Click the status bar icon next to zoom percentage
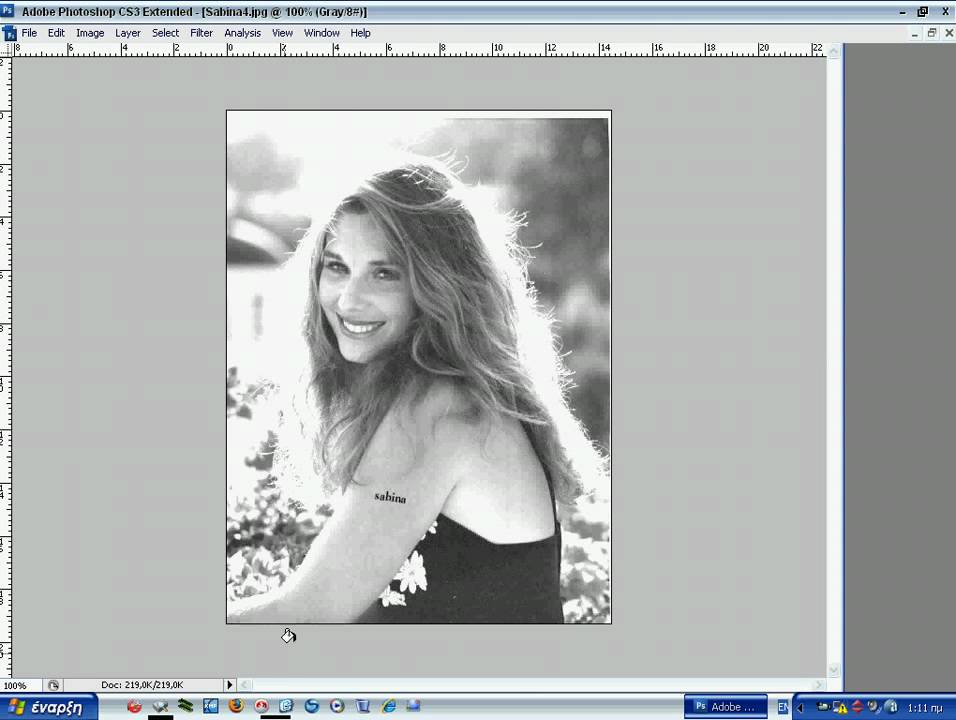Screen dimensions: 956x720 pyautogui.click(x=53, y=685)
